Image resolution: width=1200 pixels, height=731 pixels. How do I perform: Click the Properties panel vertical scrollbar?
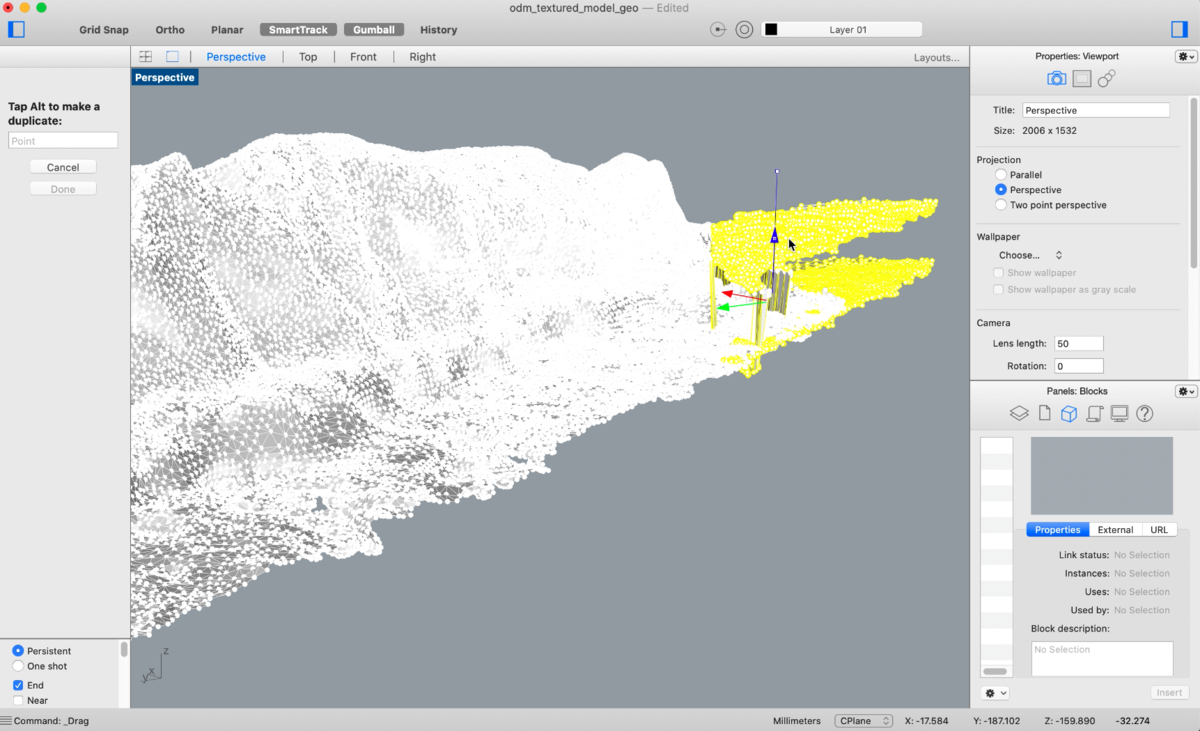(x=1193, y=182)
